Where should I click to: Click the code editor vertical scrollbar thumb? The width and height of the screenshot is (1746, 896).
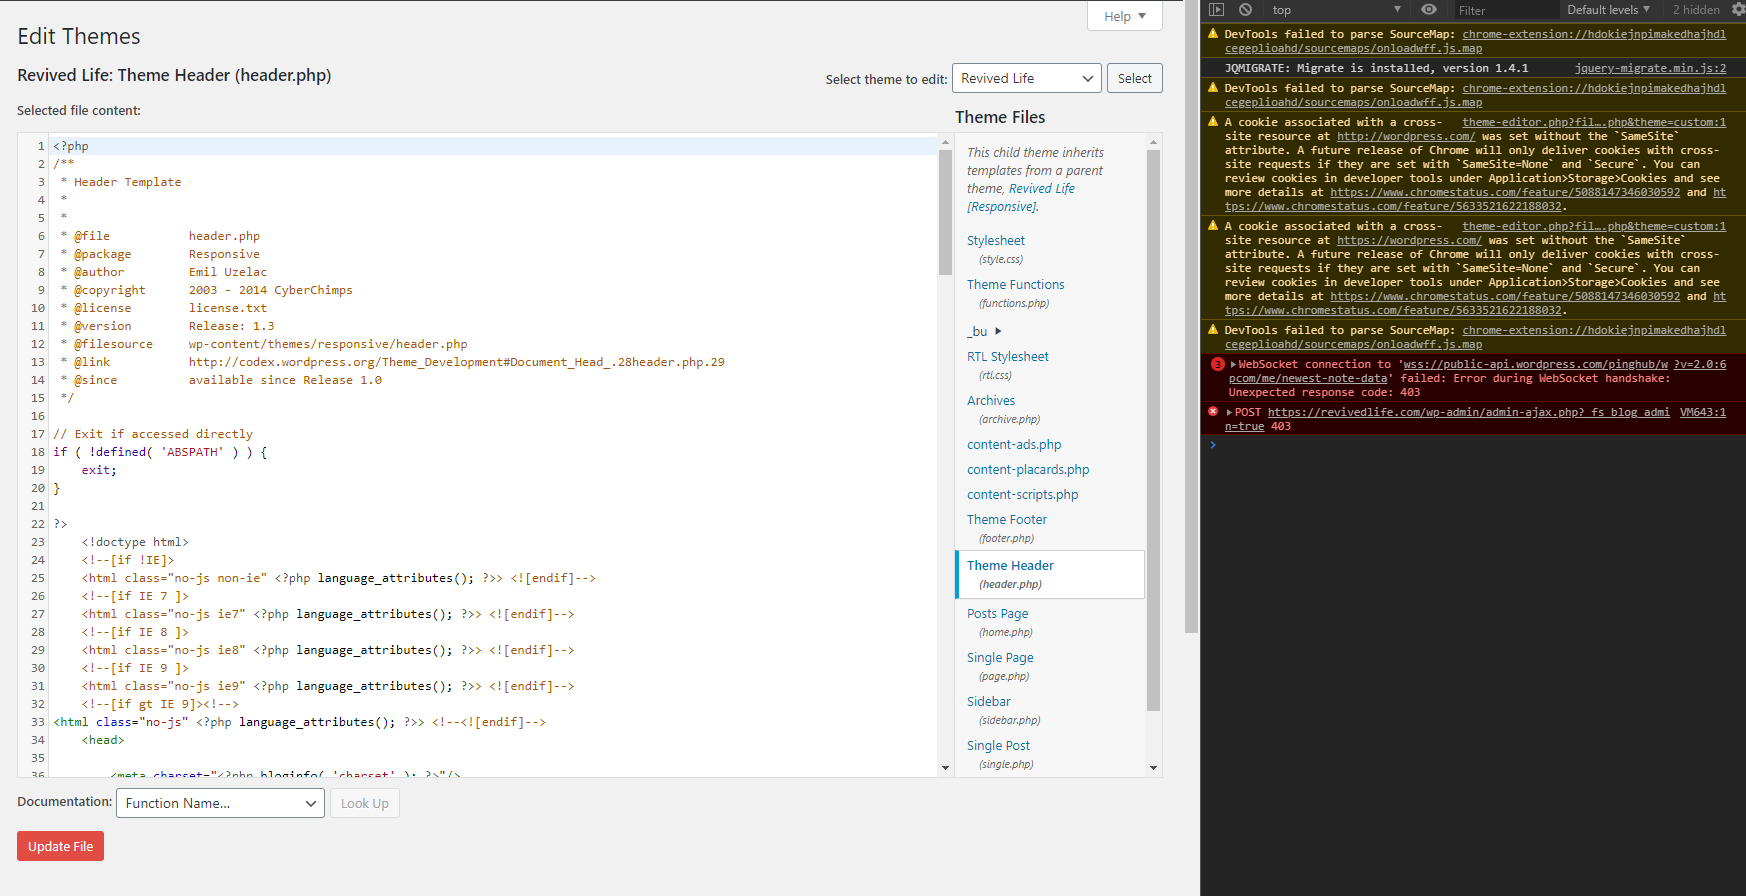pyautogui.click(x=946, y=212)
